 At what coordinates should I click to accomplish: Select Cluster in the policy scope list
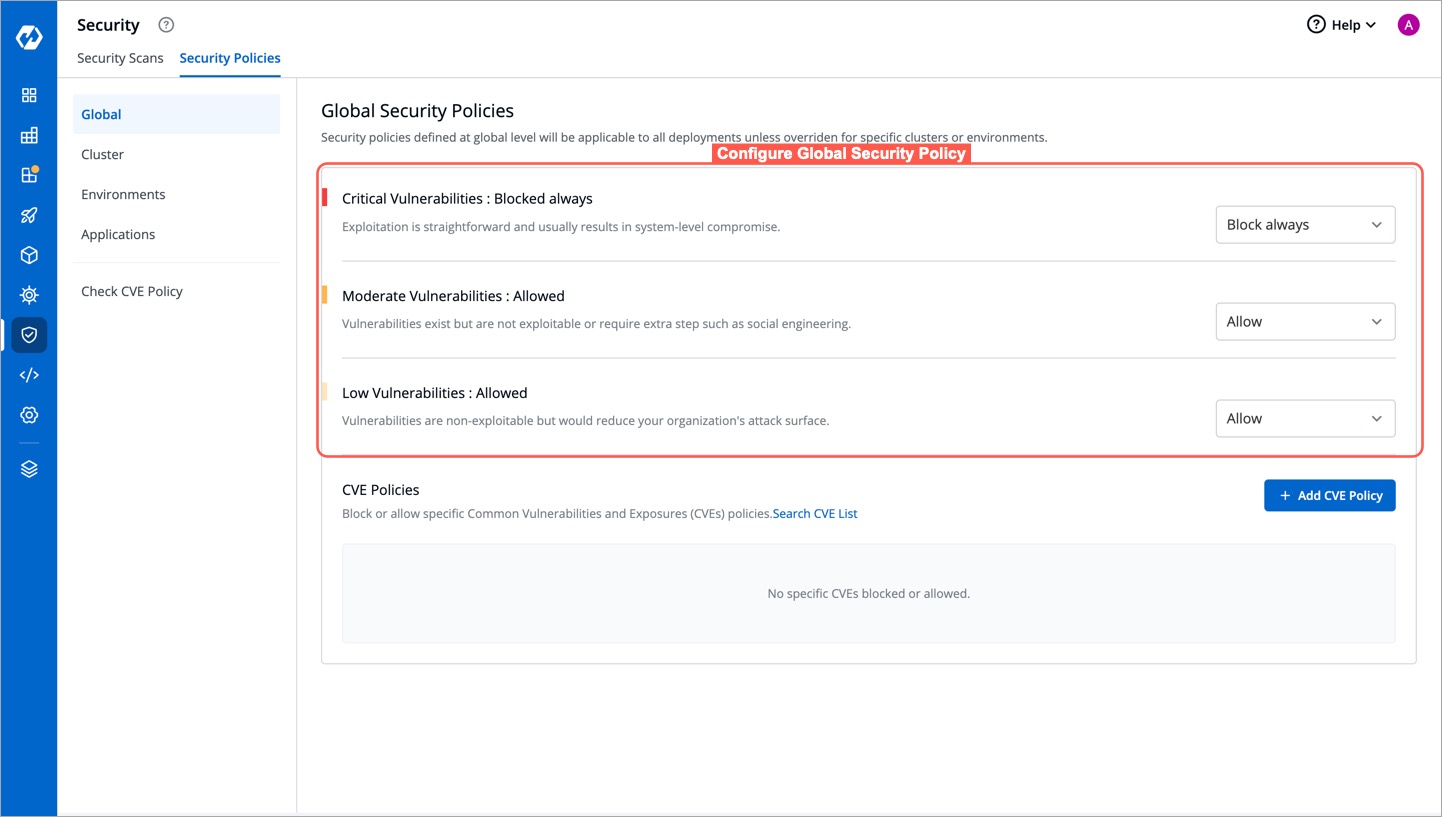click(102, 154)
